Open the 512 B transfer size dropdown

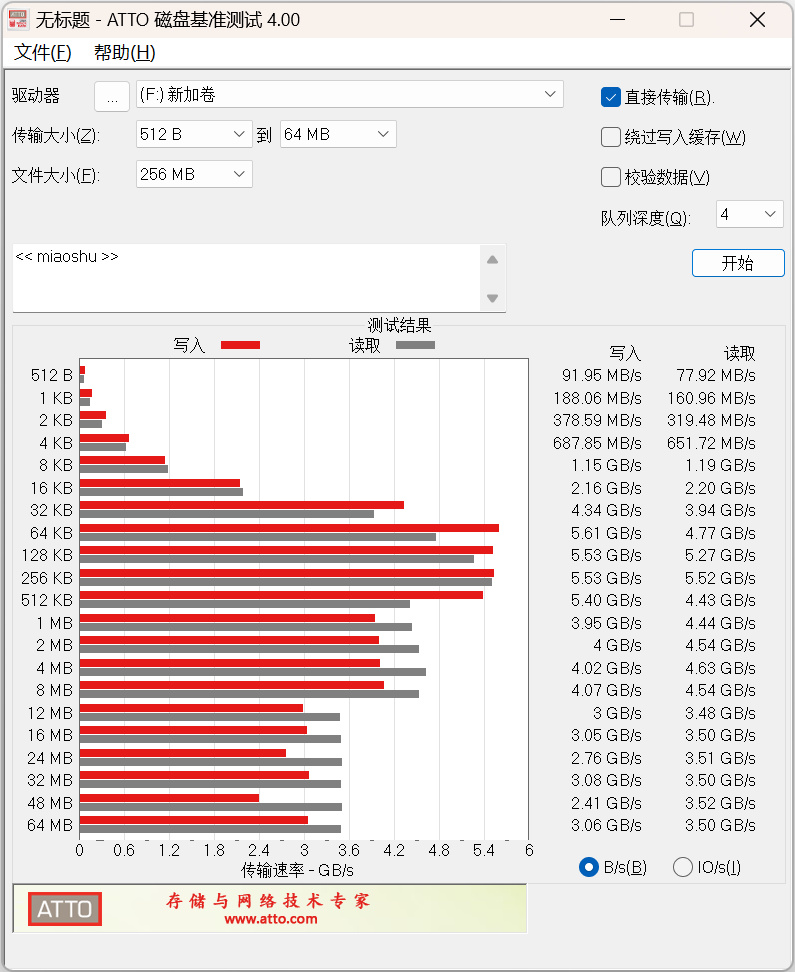point(194,134)
